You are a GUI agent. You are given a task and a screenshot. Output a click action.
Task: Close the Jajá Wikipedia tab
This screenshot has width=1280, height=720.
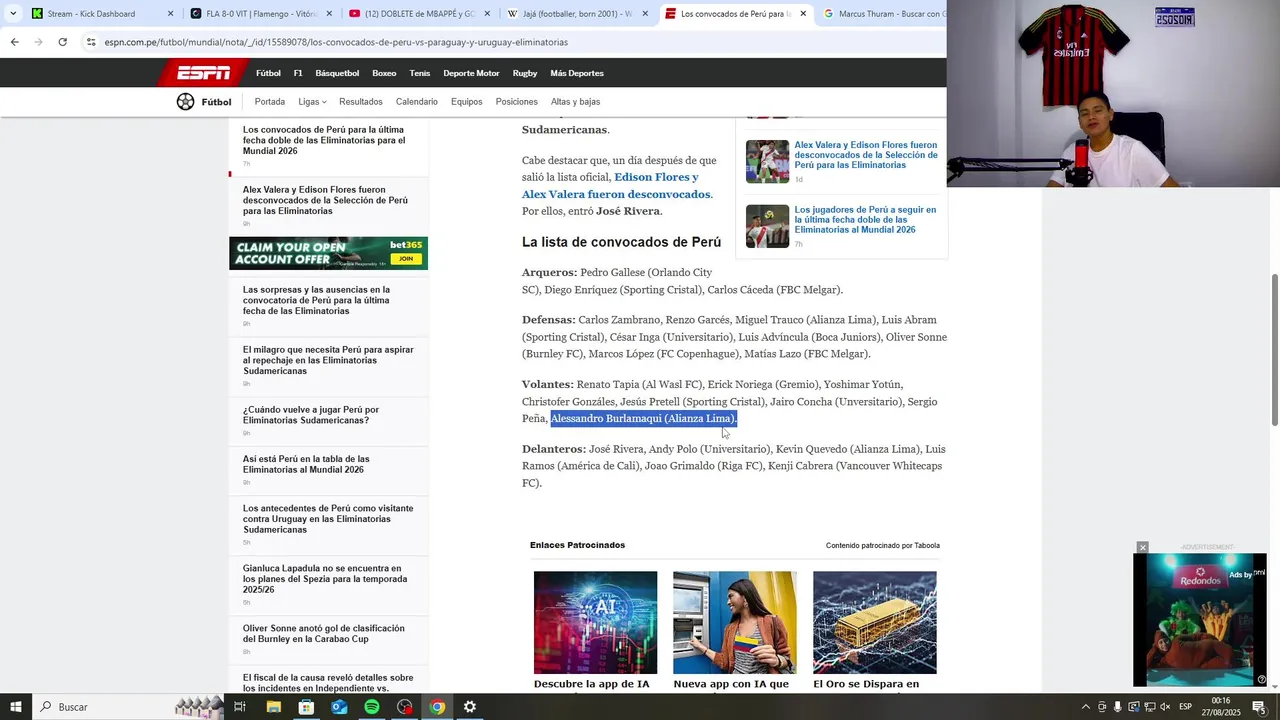(x=645, y=14)
